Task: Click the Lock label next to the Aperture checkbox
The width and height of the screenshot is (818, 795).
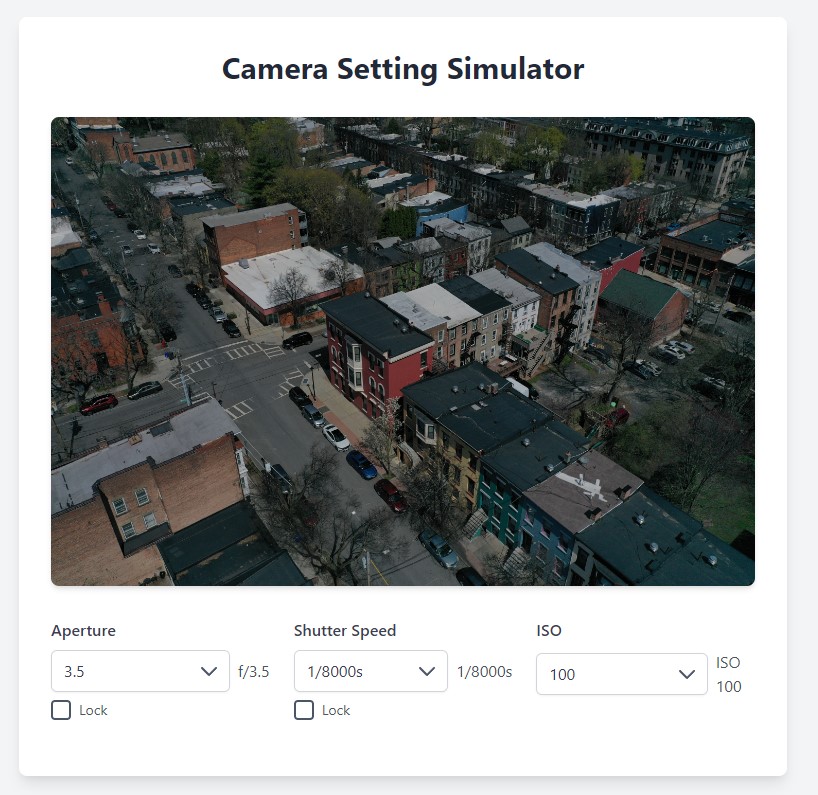Action: [x=94, y=710]
